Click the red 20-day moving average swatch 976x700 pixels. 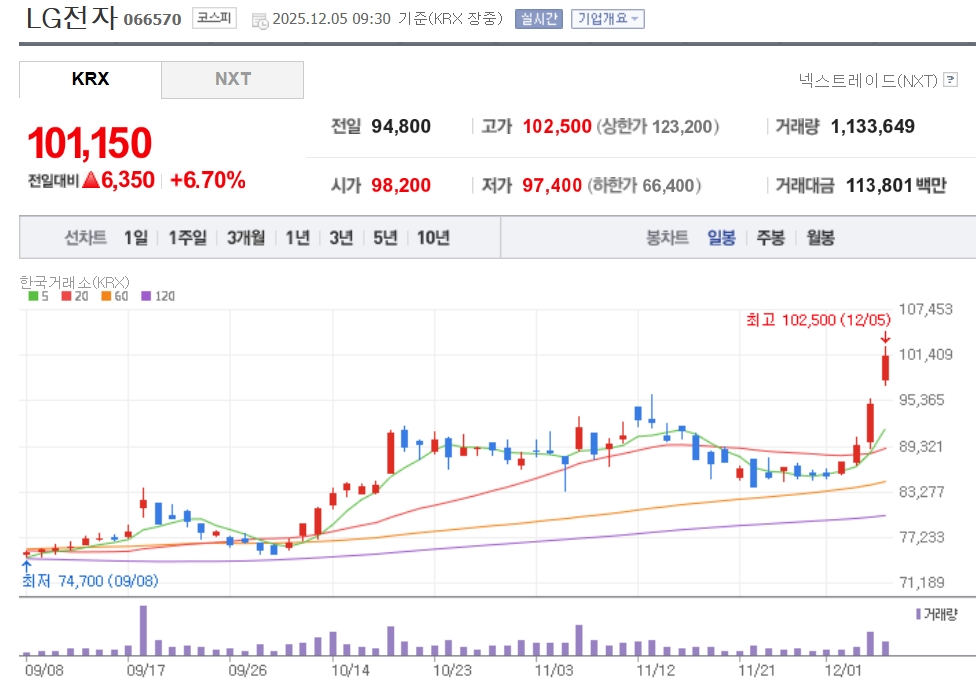[x=66, y=296]
